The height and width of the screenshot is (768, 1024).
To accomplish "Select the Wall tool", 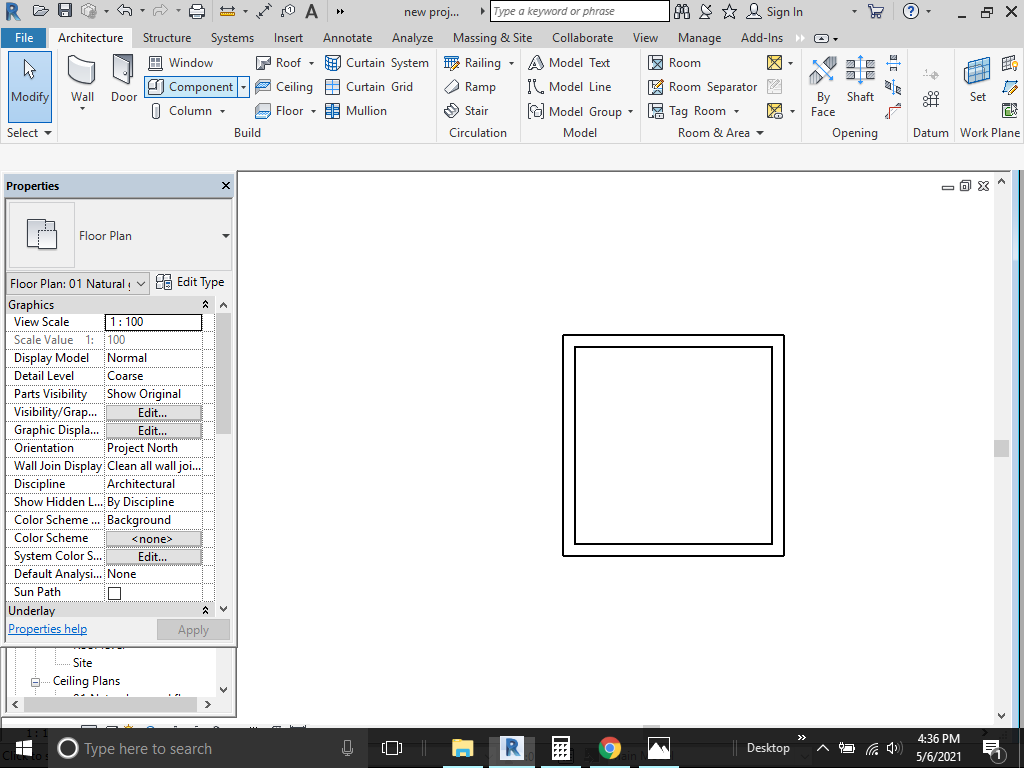I will pyautogui.click(x=82, y=81).
